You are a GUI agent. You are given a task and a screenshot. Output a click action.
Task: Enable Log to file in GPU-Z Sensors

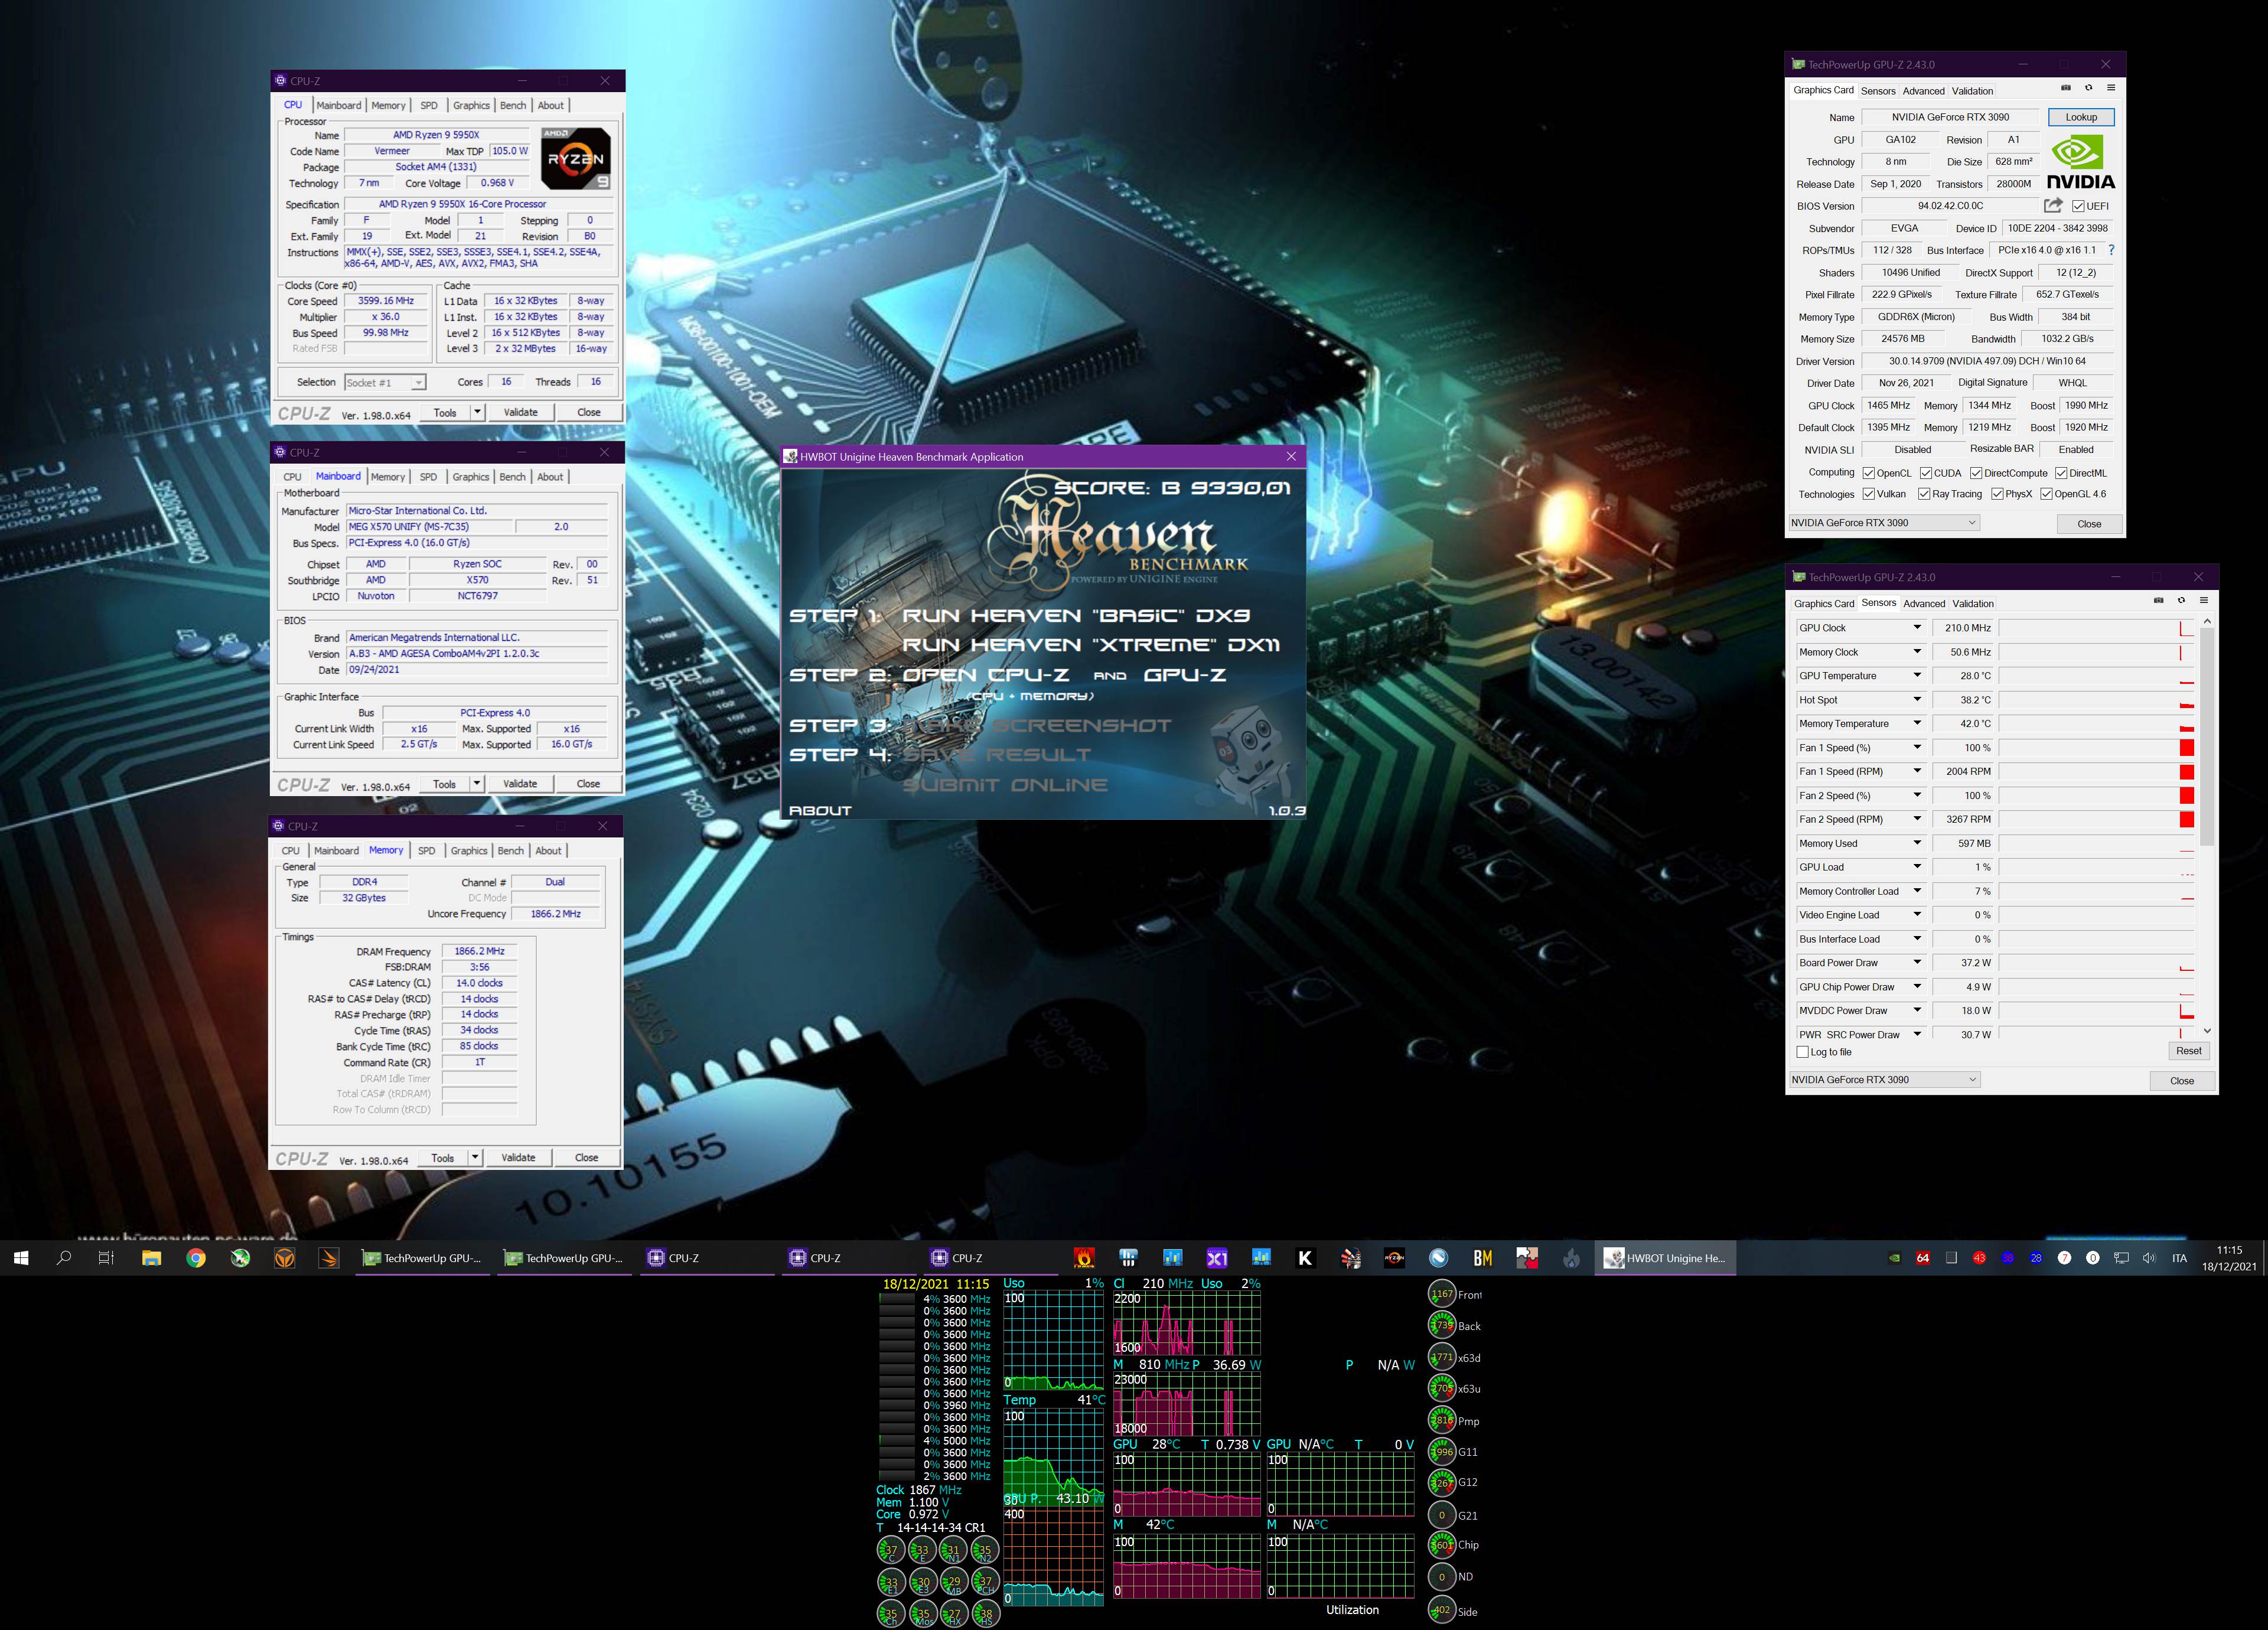[x=1802, y=1052]
